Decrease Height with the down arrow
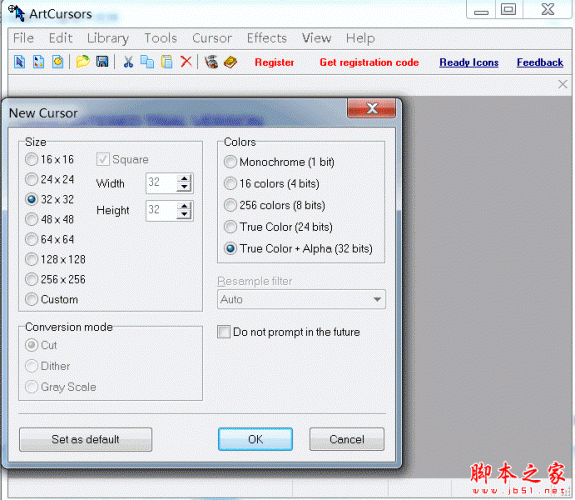 tap(184, 215)
